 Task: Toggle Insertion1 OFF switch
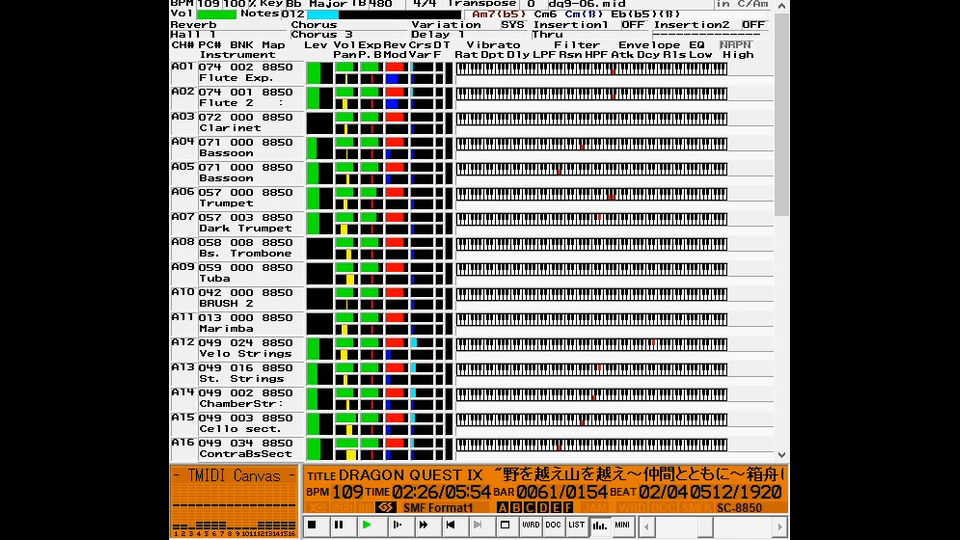pyautogui.click(x=633, y=24)
